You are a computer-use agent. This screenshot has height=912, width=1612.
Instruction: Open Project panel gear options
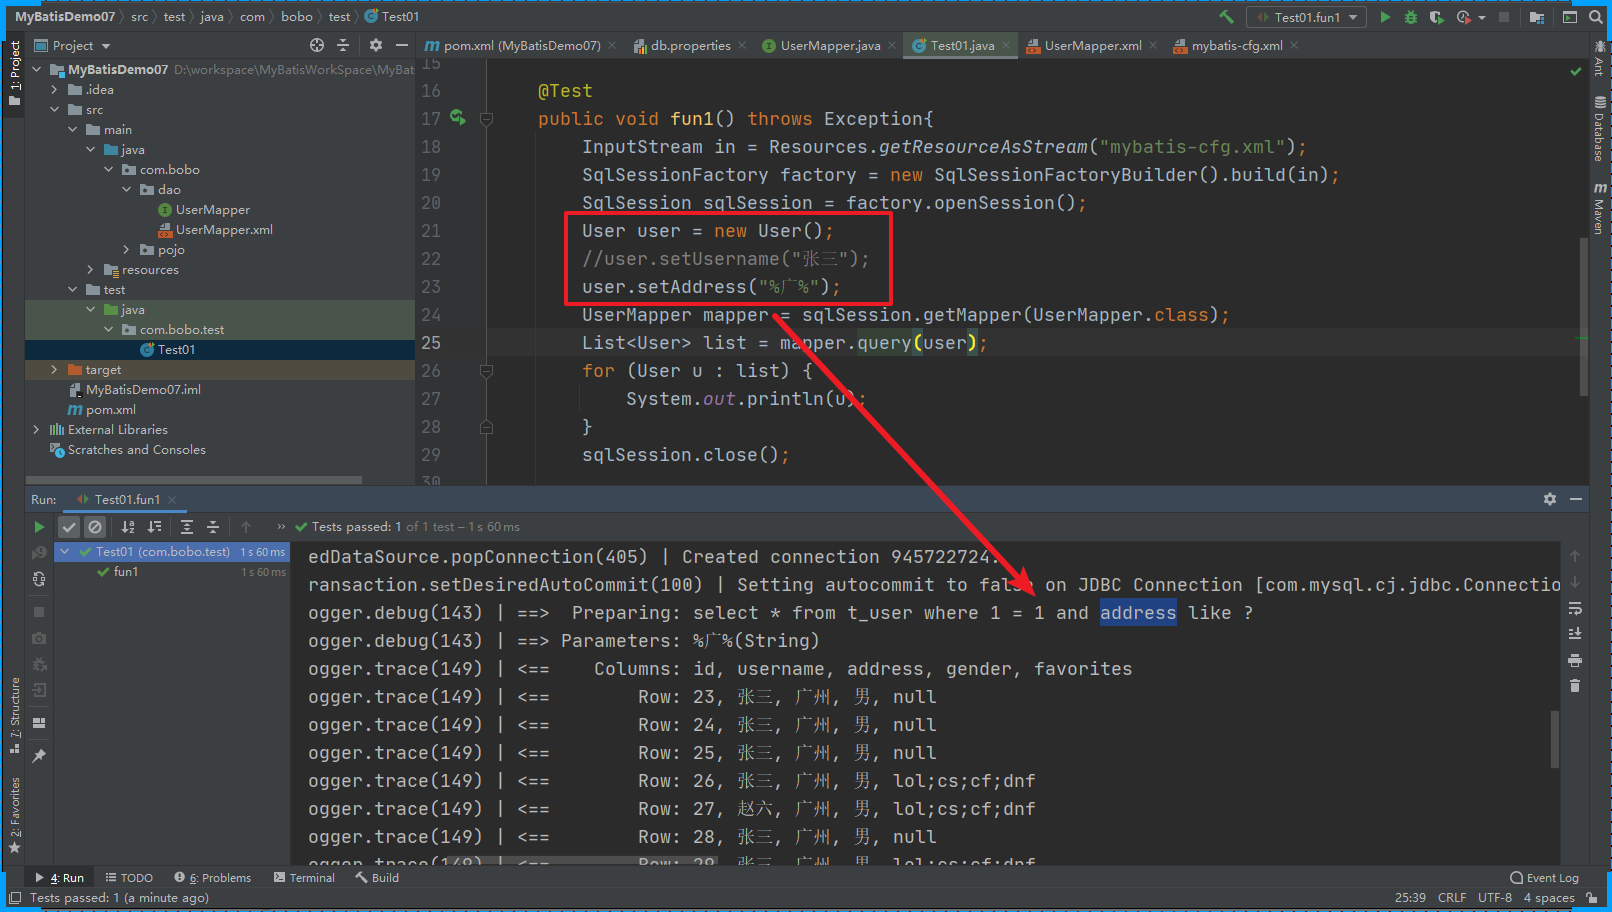[376, 45]
